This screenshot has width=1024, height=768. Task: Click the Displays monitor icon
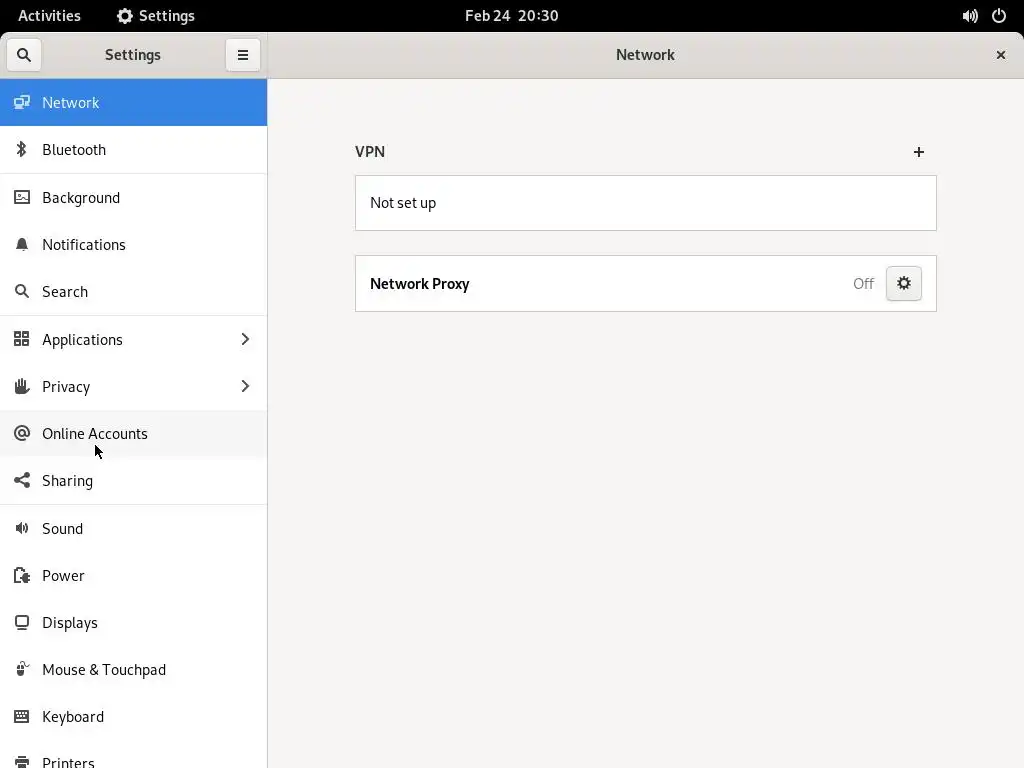22,622
